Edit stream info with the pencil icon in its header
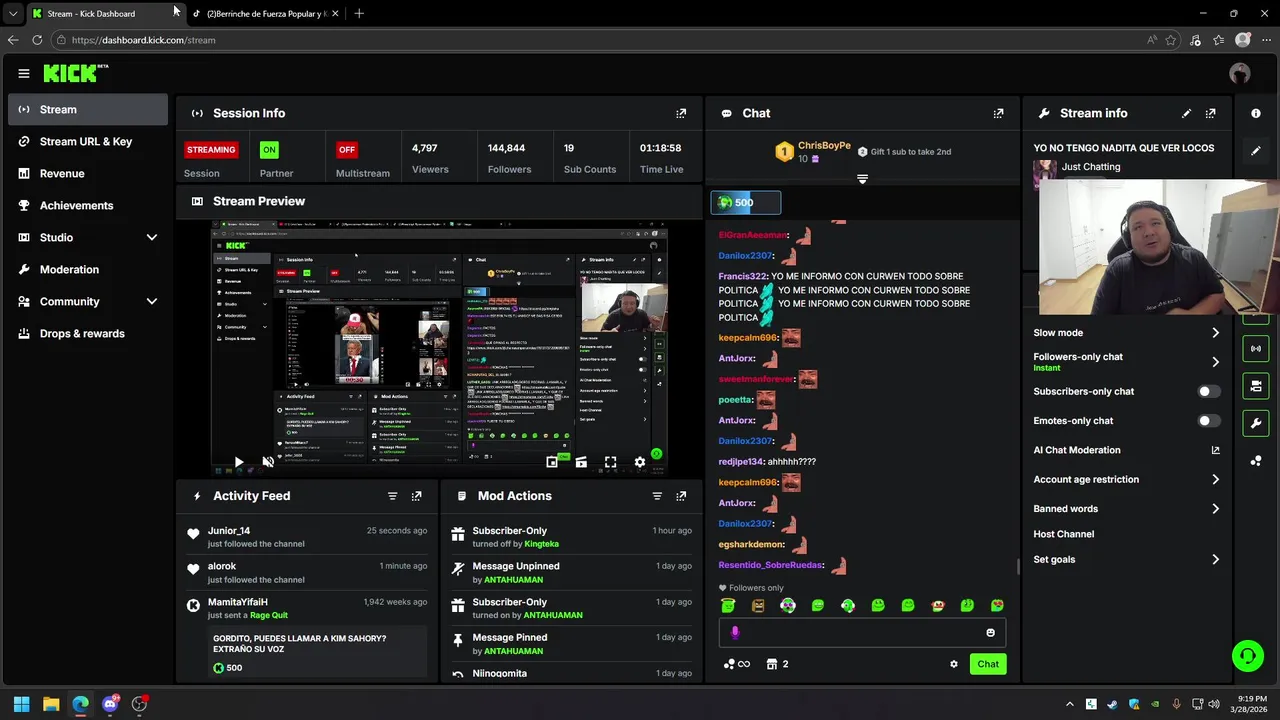 [1186, 113]
